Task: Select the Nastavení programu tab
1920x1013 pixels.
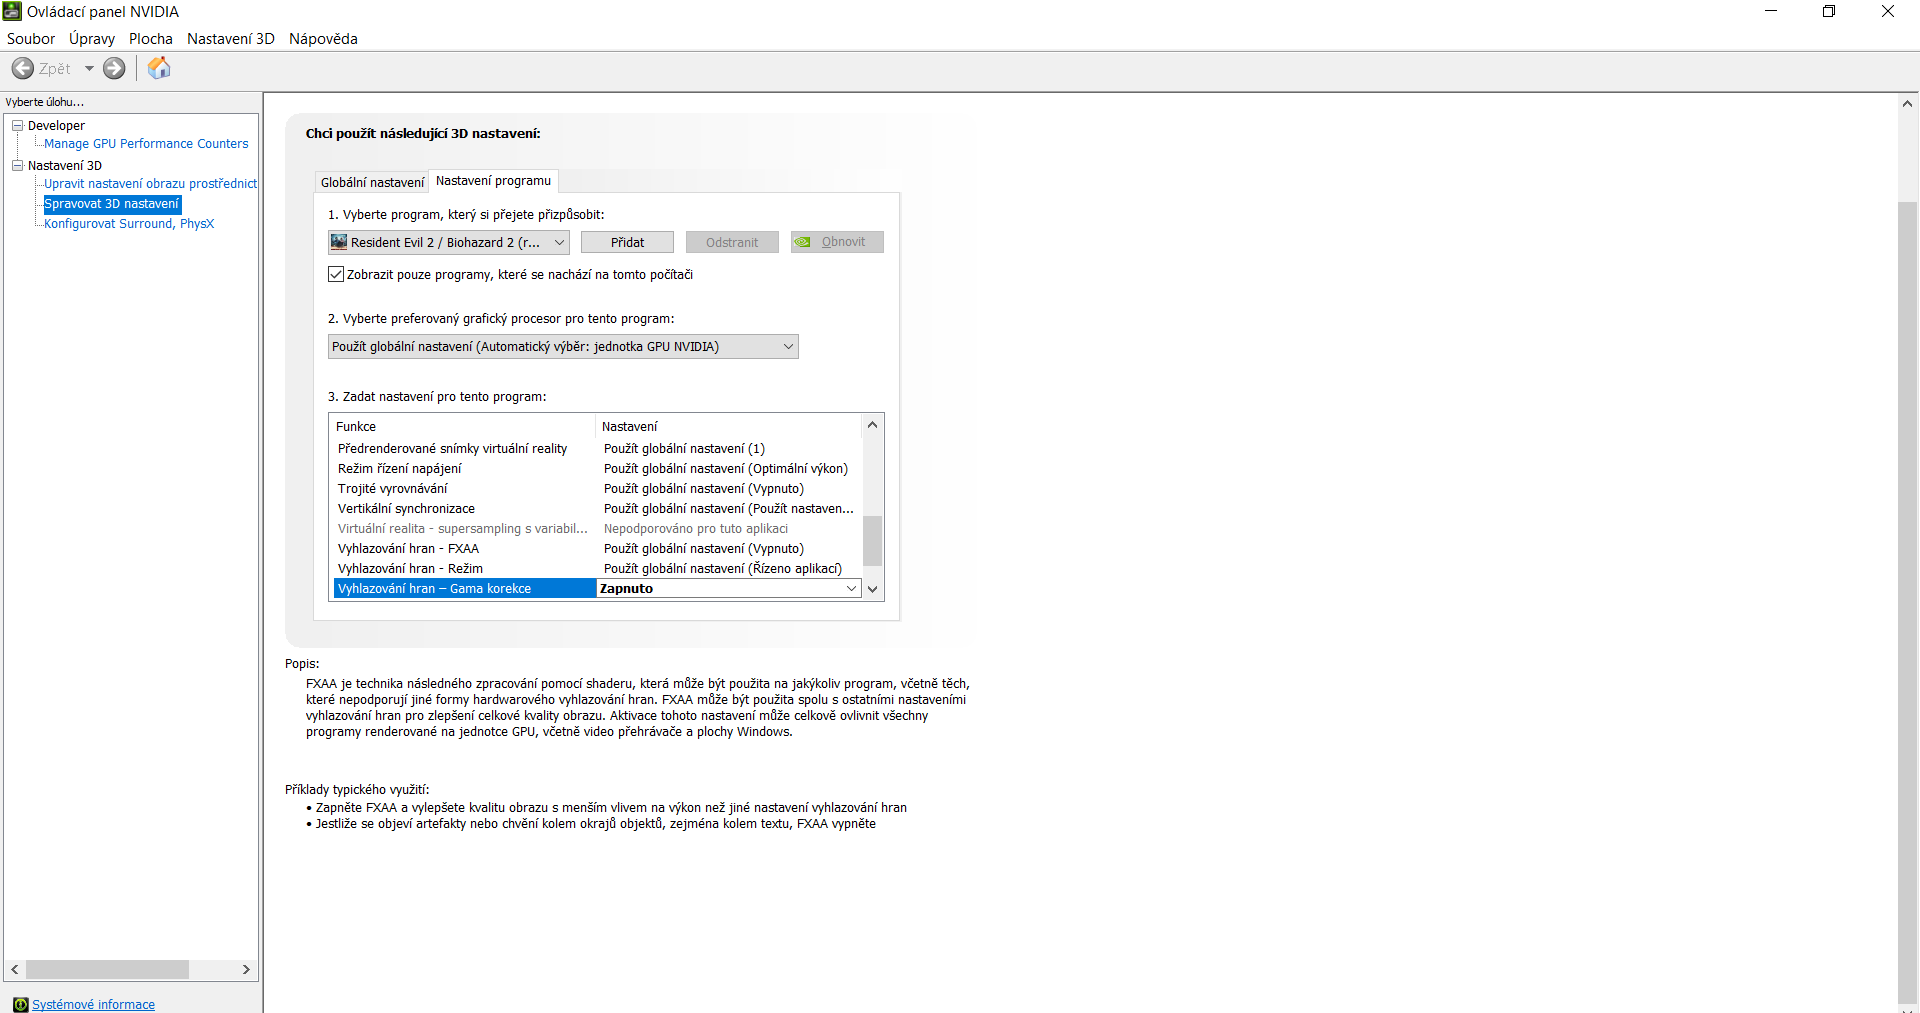Action: 493,181
